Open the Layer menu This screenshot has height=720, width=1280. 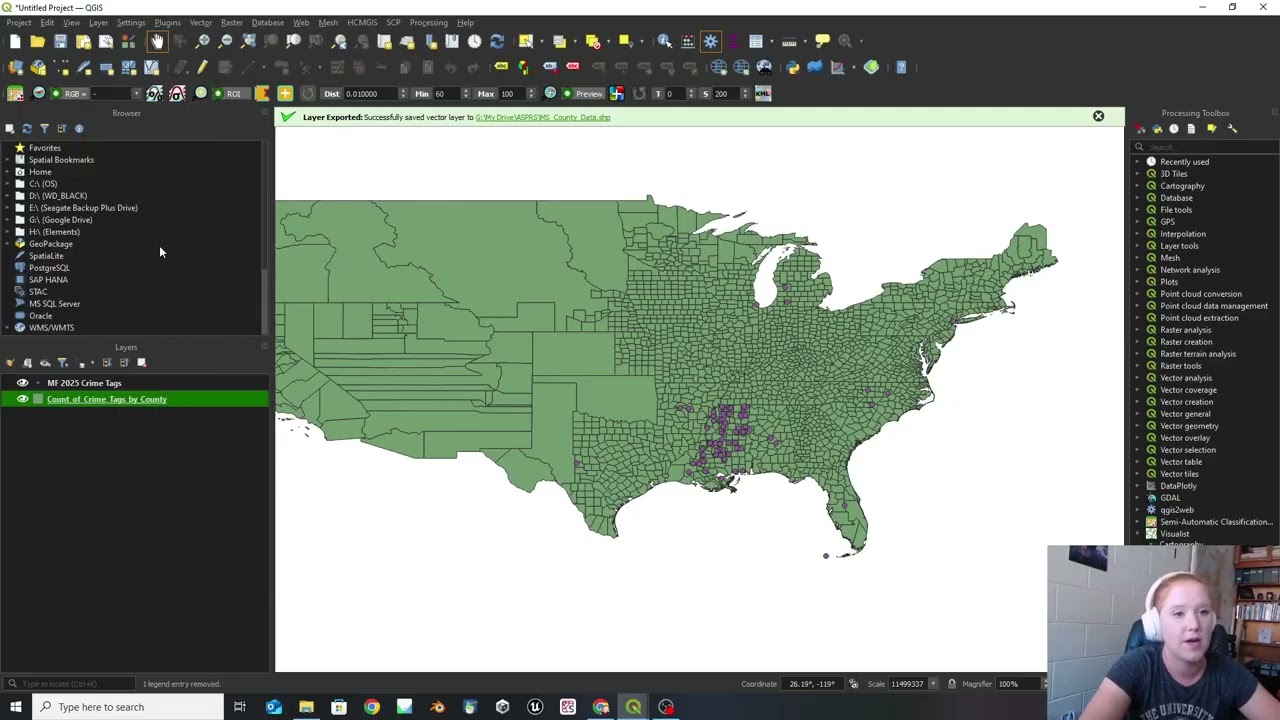click(x=98, y=22)
